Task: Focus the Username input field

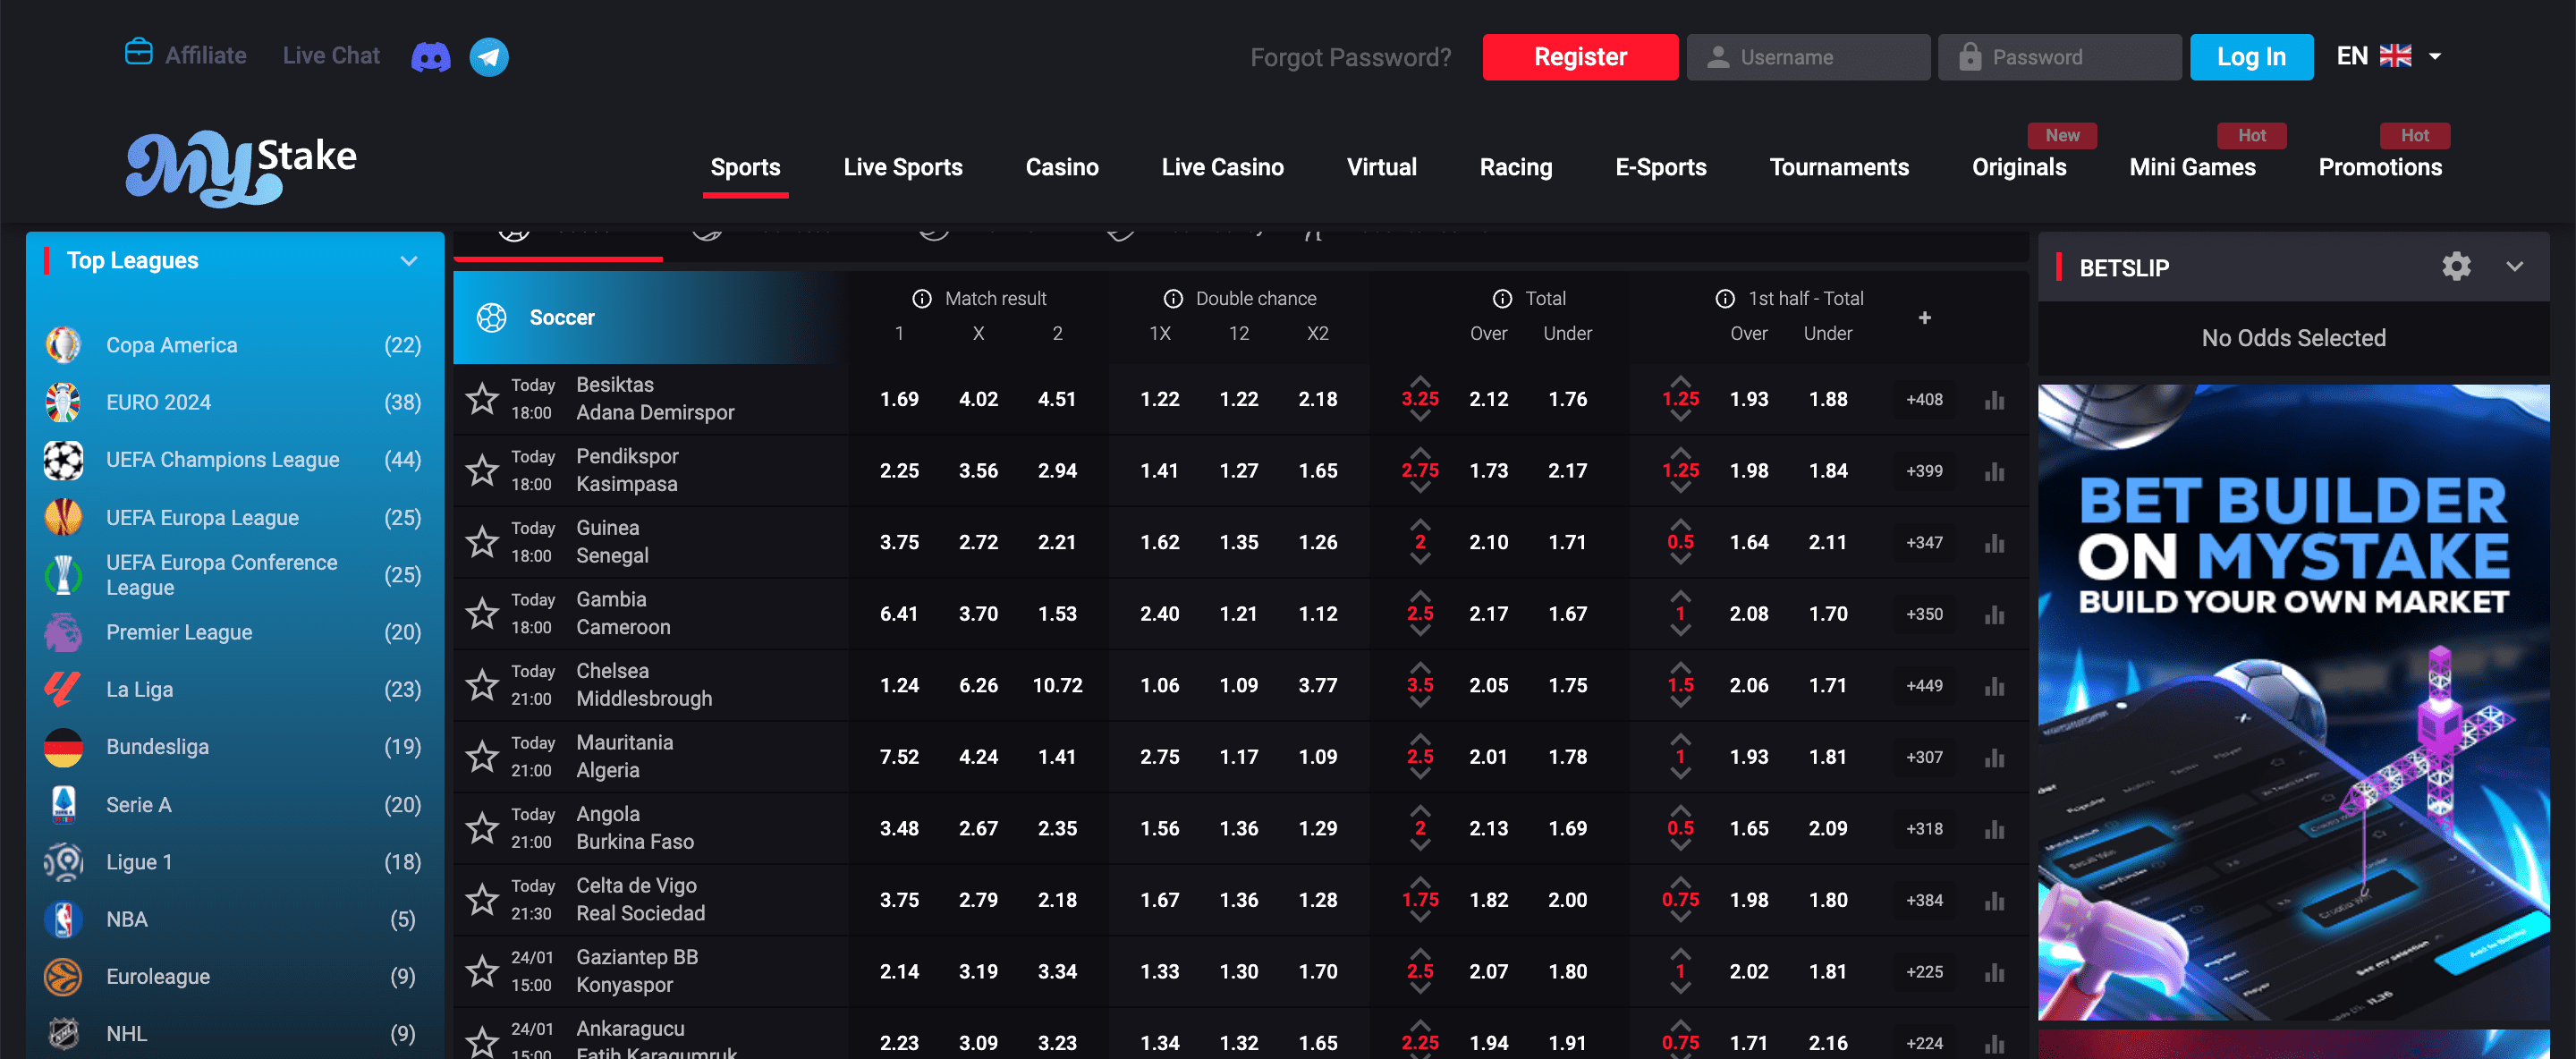Action: (x=1808, y=57)
